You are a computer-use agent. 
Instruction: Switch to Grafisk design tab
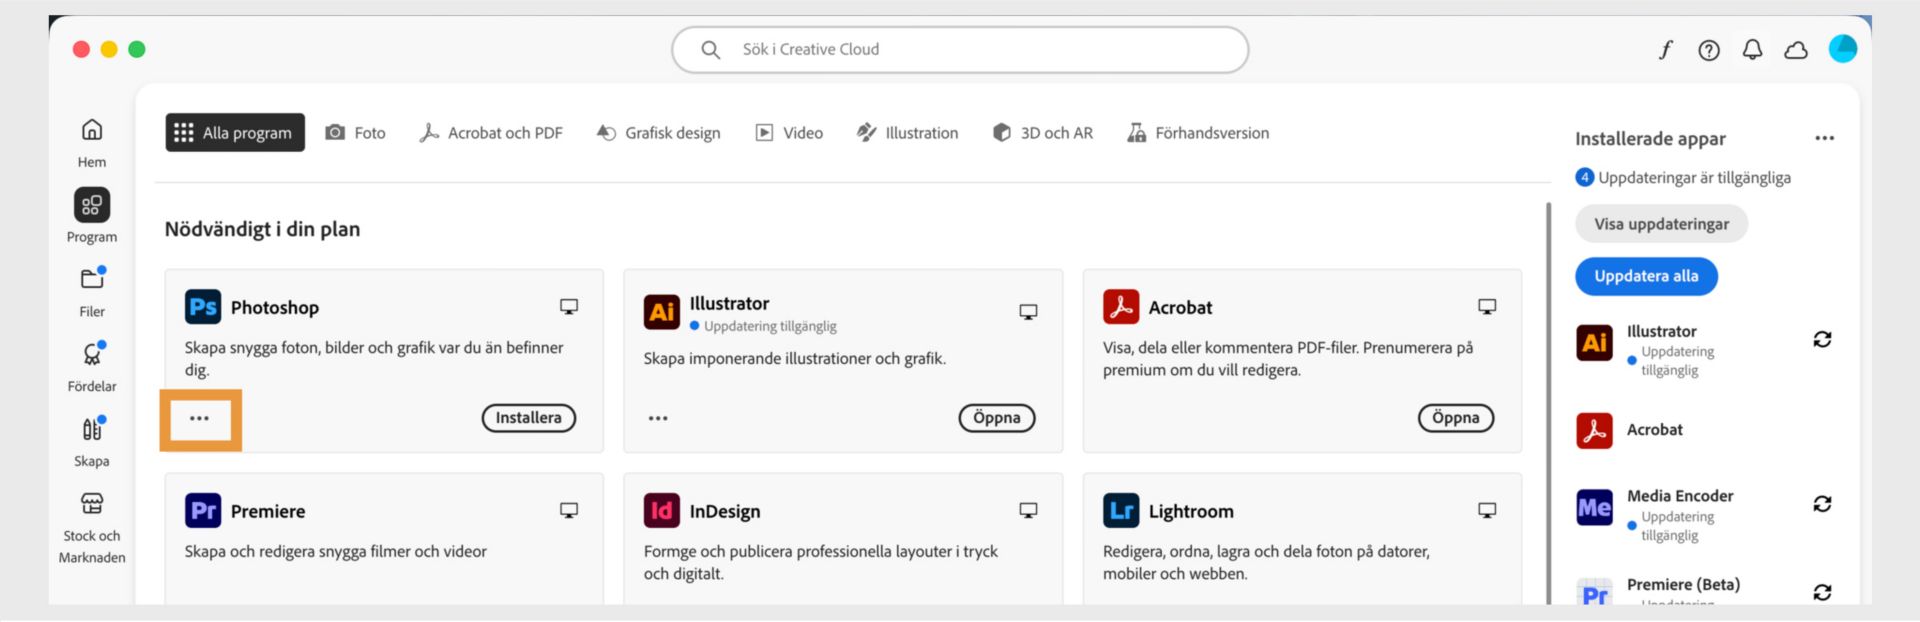click(x=658, y=133)
